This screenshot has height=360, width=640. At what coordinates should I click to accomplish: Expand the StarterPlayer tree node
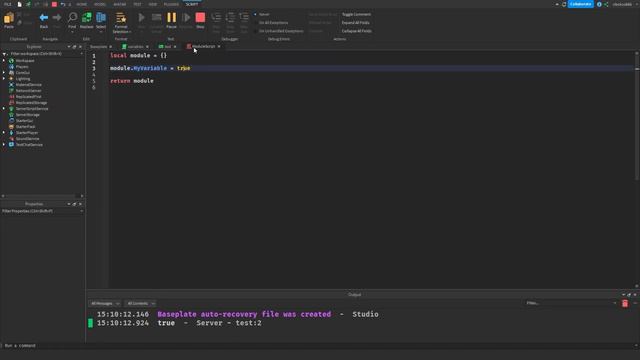tap(4, 133)
